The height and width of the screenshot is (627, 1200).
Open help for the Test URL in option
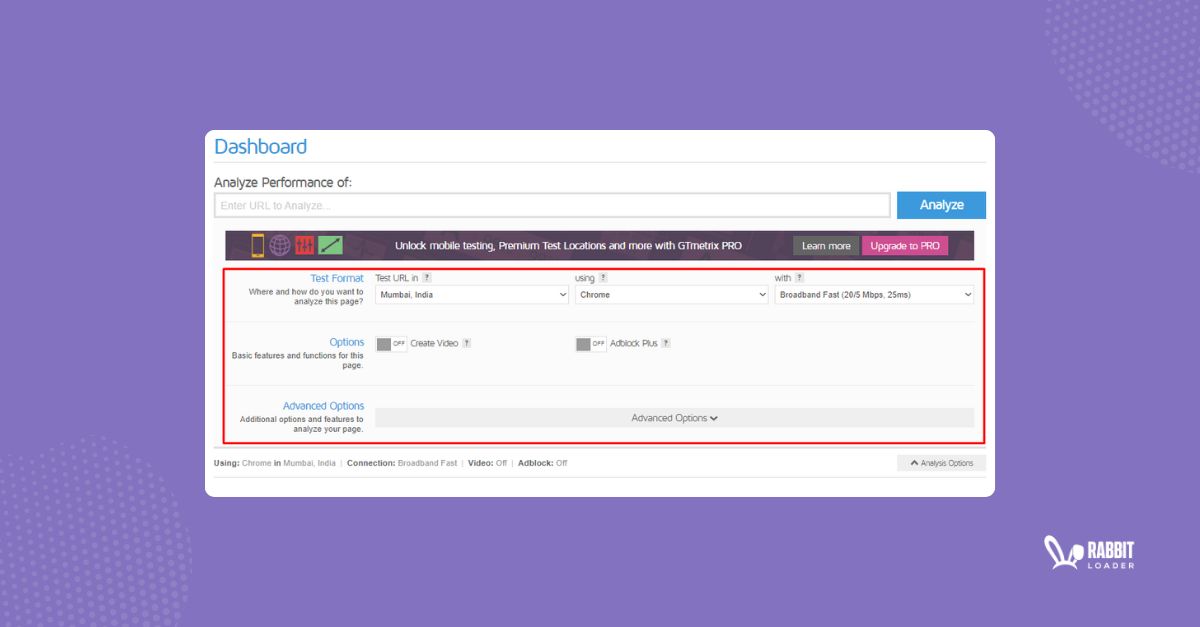click(427, 278)
